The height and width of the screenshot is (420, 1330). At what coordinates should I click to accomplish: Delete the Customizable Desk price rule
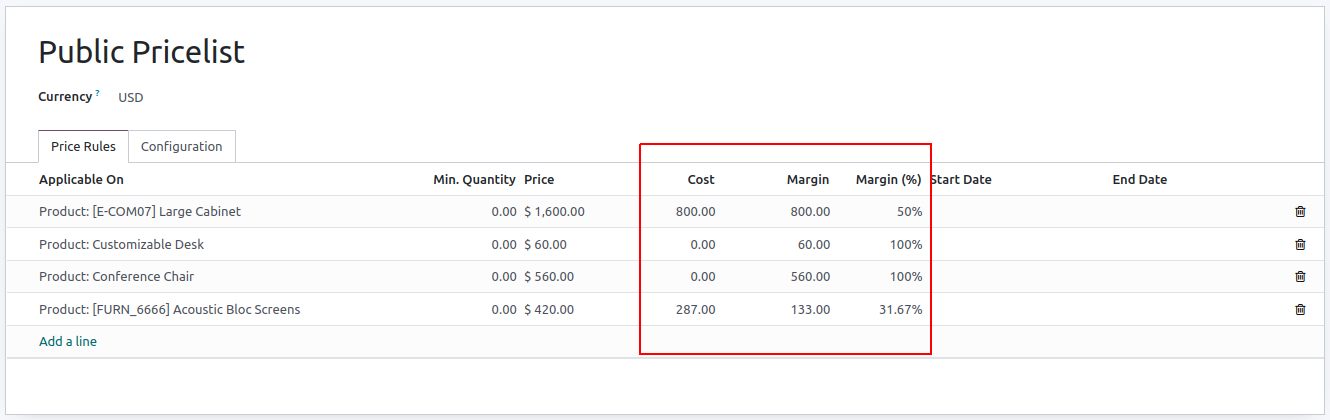click(x=1300, y=244)
